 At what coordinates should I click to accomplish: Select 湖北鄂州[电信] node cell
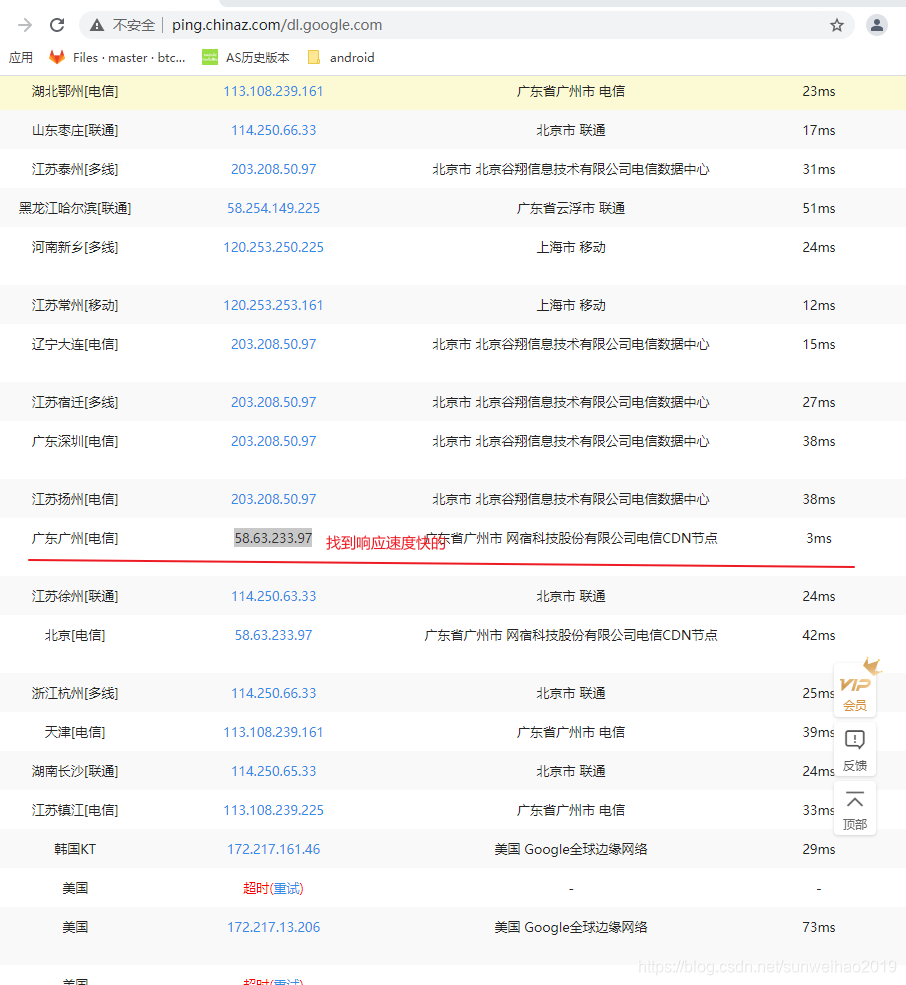[75, 92]
